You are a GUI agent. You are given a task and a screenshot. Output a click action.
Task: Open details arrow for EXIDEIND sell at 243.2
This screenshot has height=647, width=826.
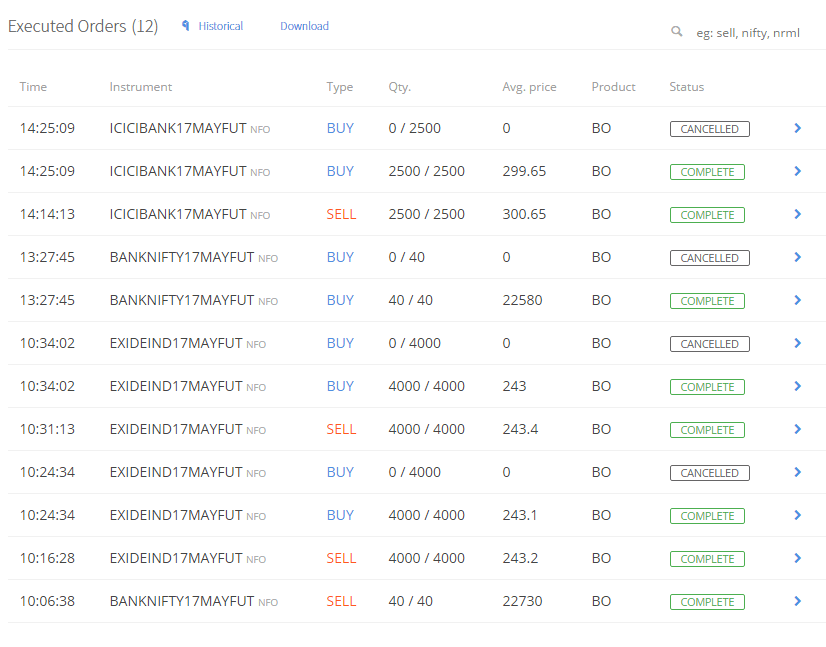pos(798,558)
